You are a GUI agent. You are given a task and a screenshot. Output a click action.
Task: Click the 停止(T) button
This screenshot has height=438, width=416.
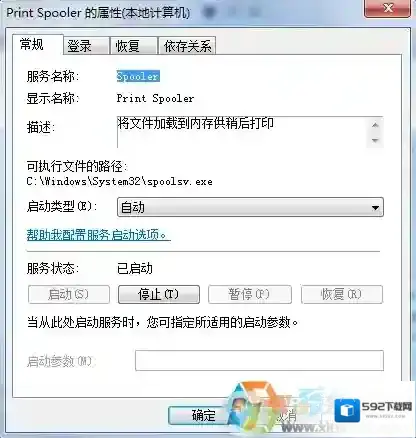point(159,294)
